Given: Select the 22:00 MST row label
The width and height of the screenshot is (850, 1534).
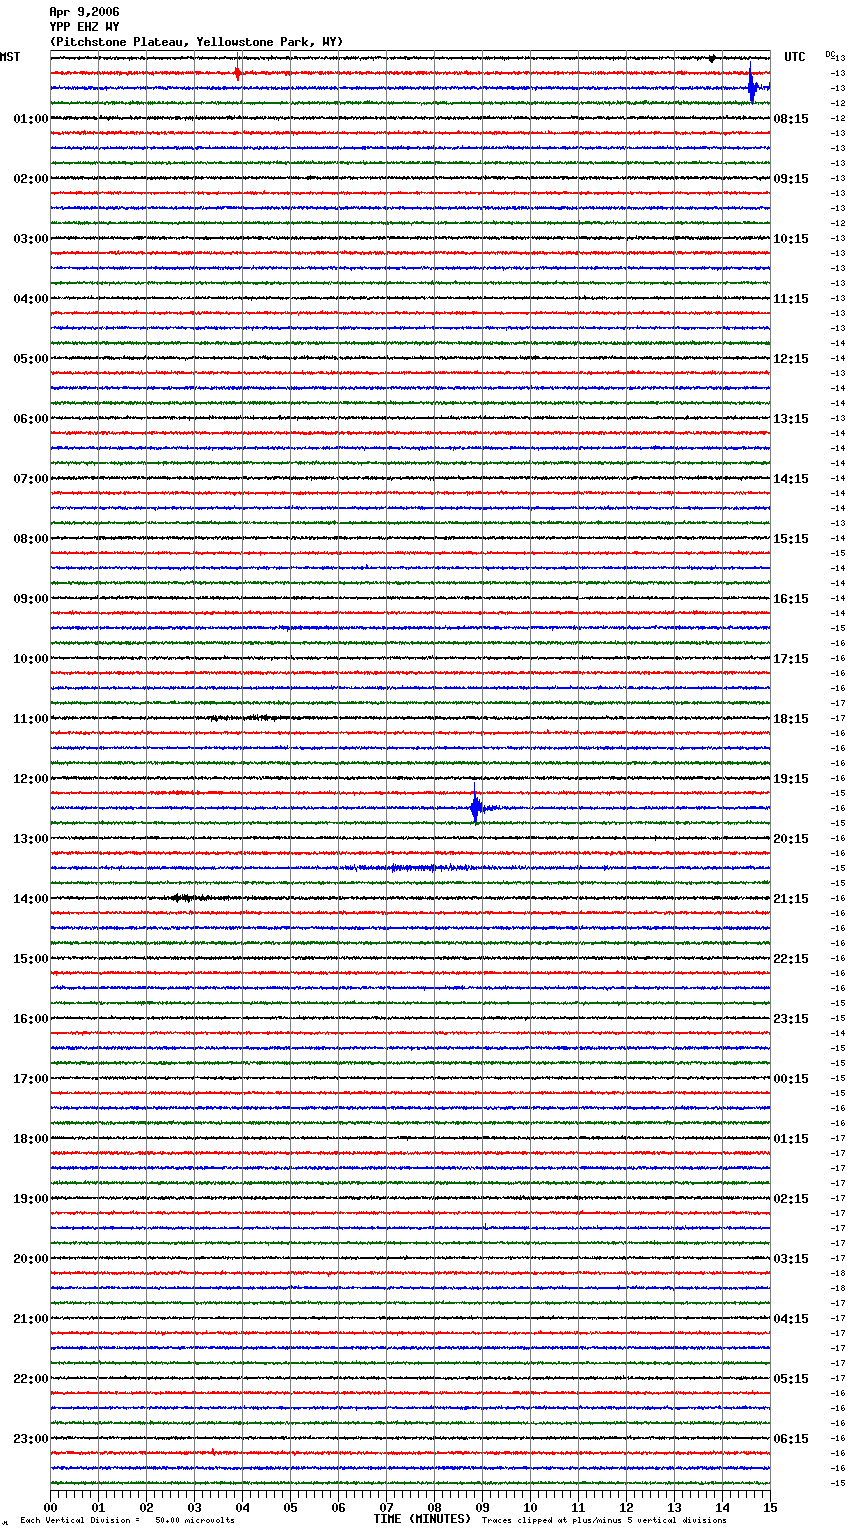Looking at the screenshot, I should [x=31, y=1379].
